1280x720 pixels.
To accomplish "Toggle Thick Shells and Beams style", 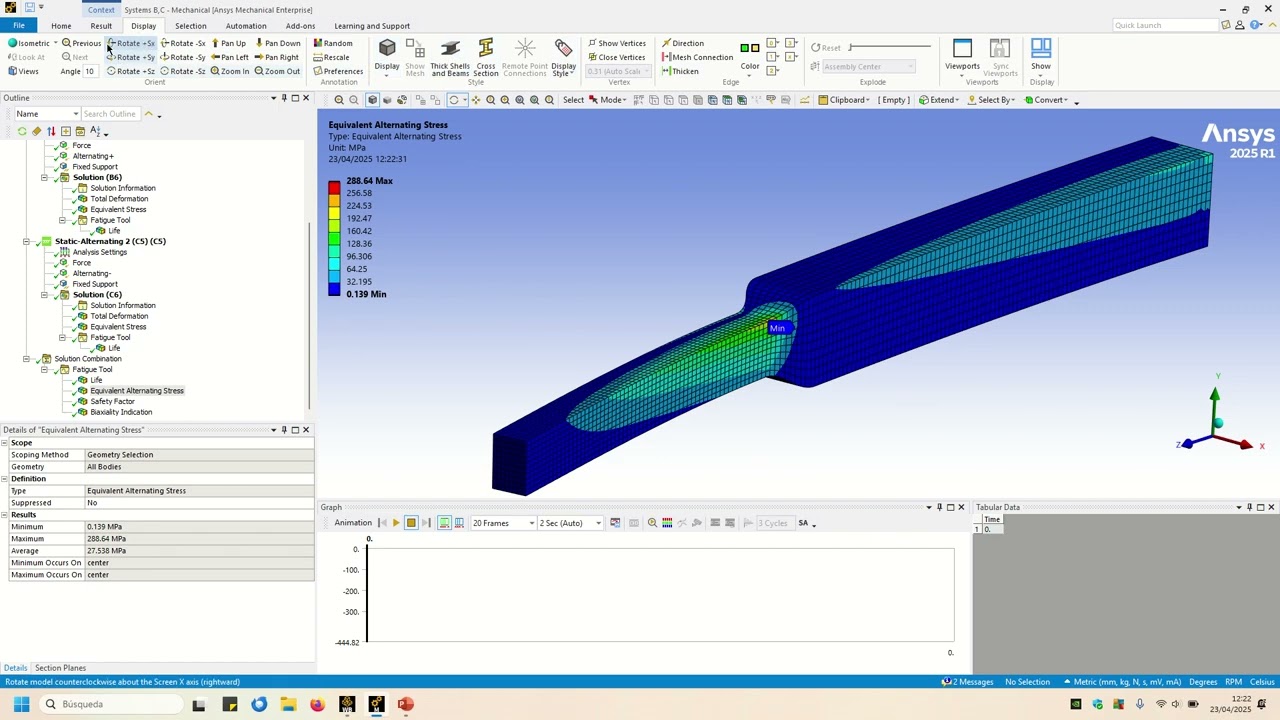I will (x=450, y=58).
